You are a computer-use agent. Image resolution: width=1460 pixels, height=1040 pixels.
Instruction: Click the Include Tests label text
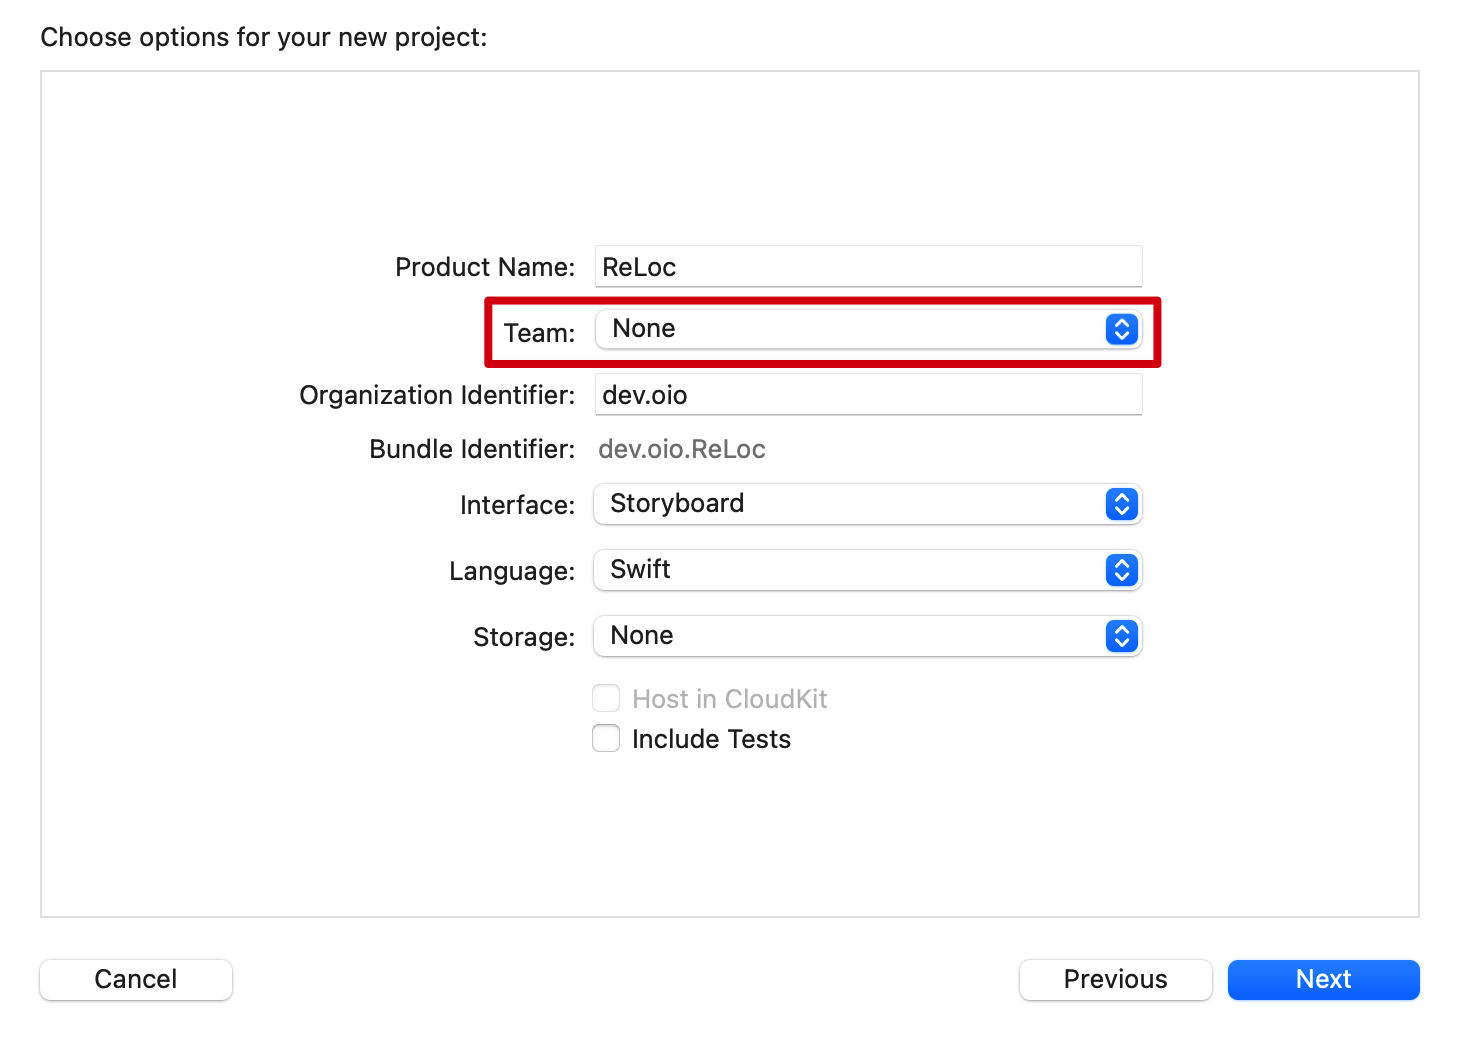coord(711,739)
